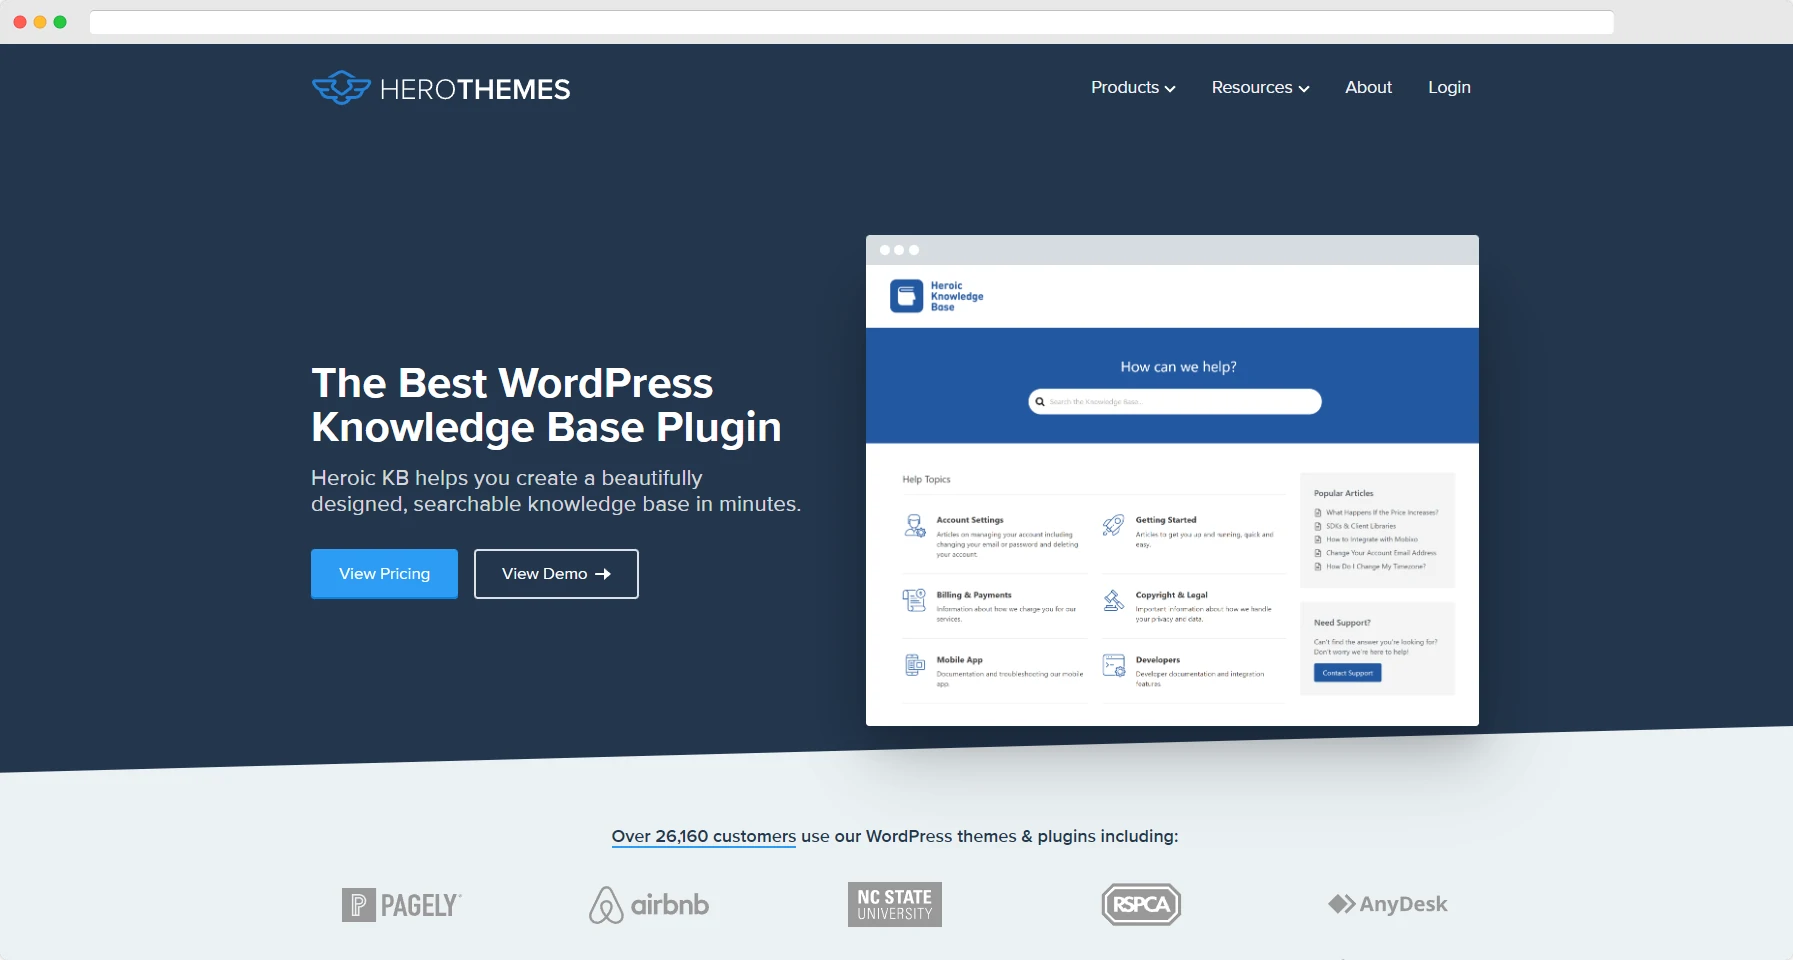Expand the Products dropdown menu
1793x960 pixels.
pyautogui.click(x=1132, y=88)
